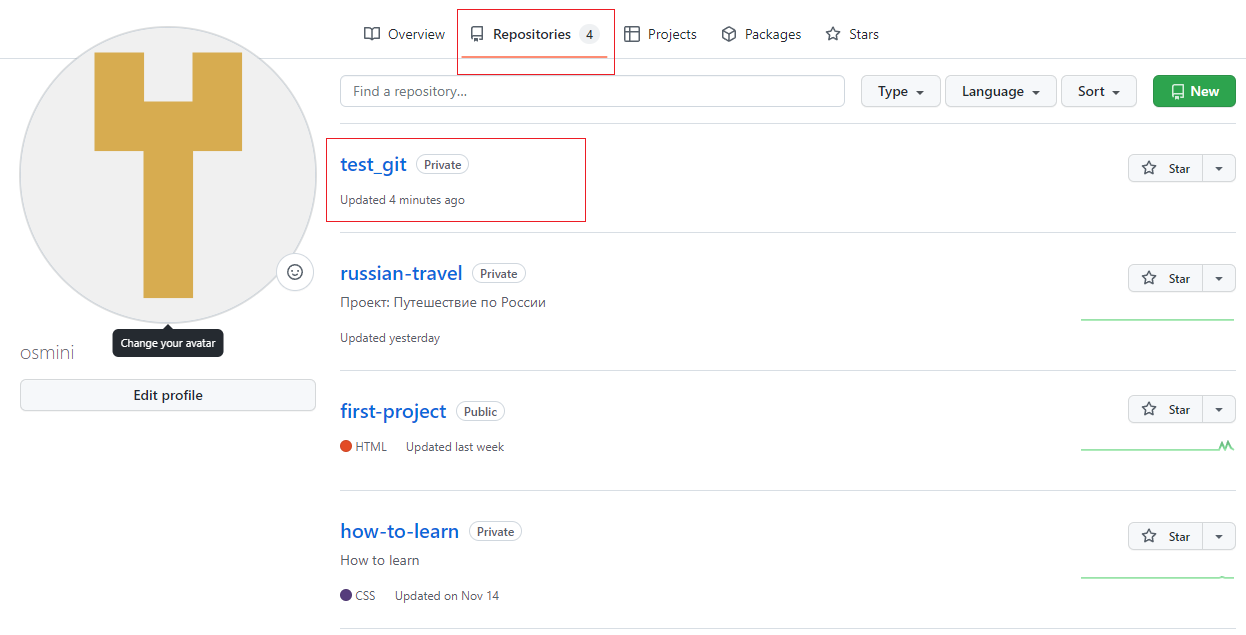Open the Type filter dropdown
1246x635 pixels.
[x=901, y=91]
